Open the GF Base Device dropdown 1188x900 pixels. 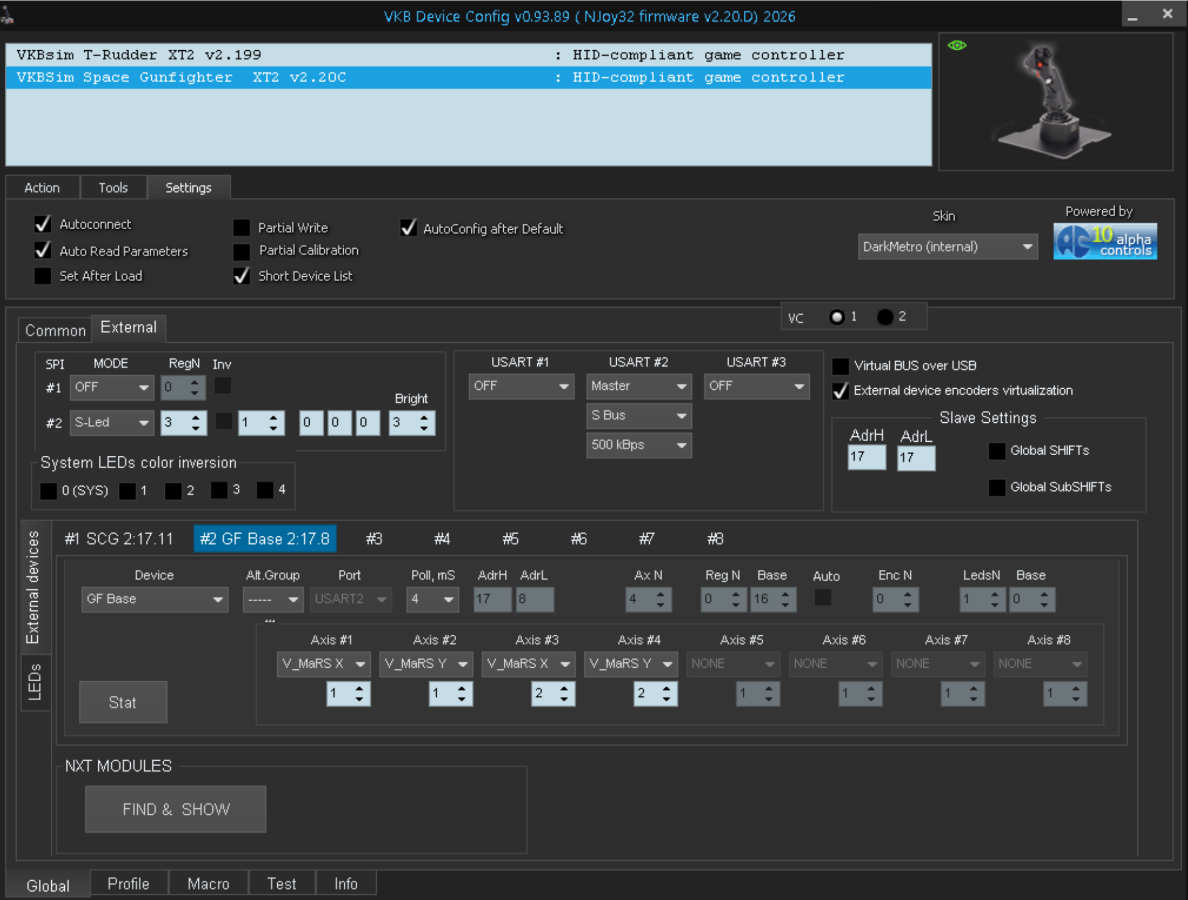point(155,599)
